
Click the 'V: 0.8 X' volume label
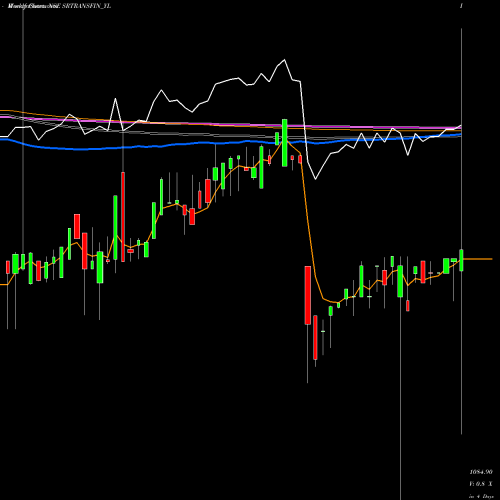[481, 484]
